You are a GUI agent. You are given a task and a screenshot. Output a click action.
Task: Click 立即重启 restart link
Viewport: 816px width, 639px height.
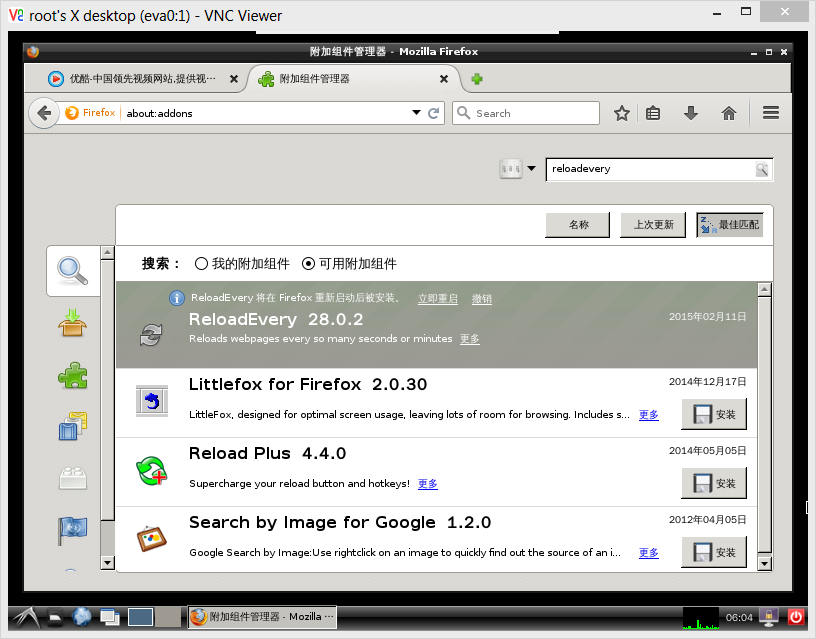click(437, 299)
